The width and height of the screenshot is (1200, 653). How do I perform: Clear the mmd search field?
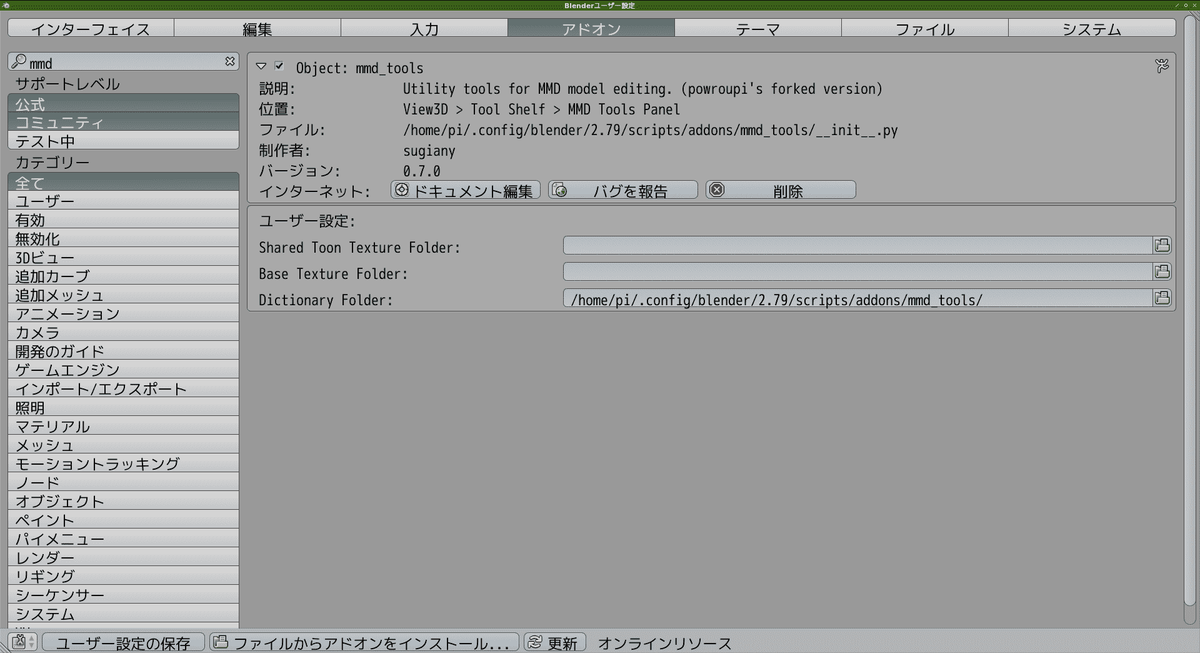(x=229, y=62)
